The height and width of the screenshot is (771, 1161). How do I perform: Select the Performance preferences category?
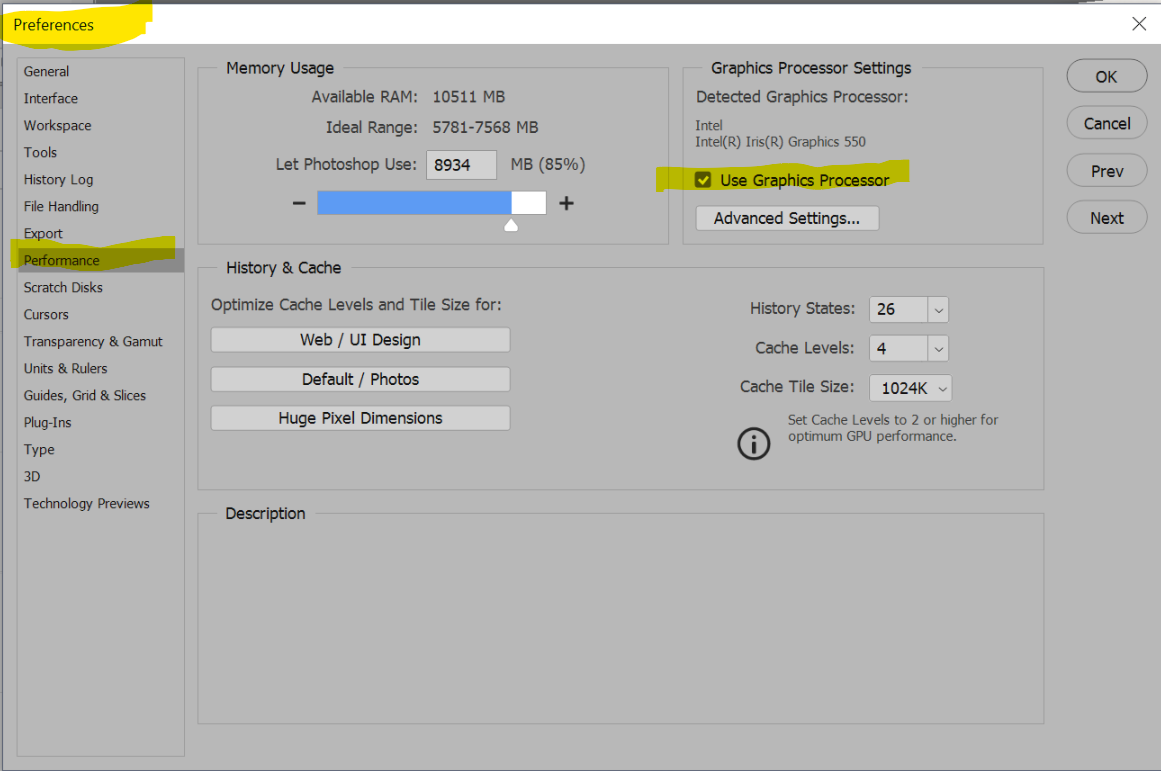click(x=101, y=260)
